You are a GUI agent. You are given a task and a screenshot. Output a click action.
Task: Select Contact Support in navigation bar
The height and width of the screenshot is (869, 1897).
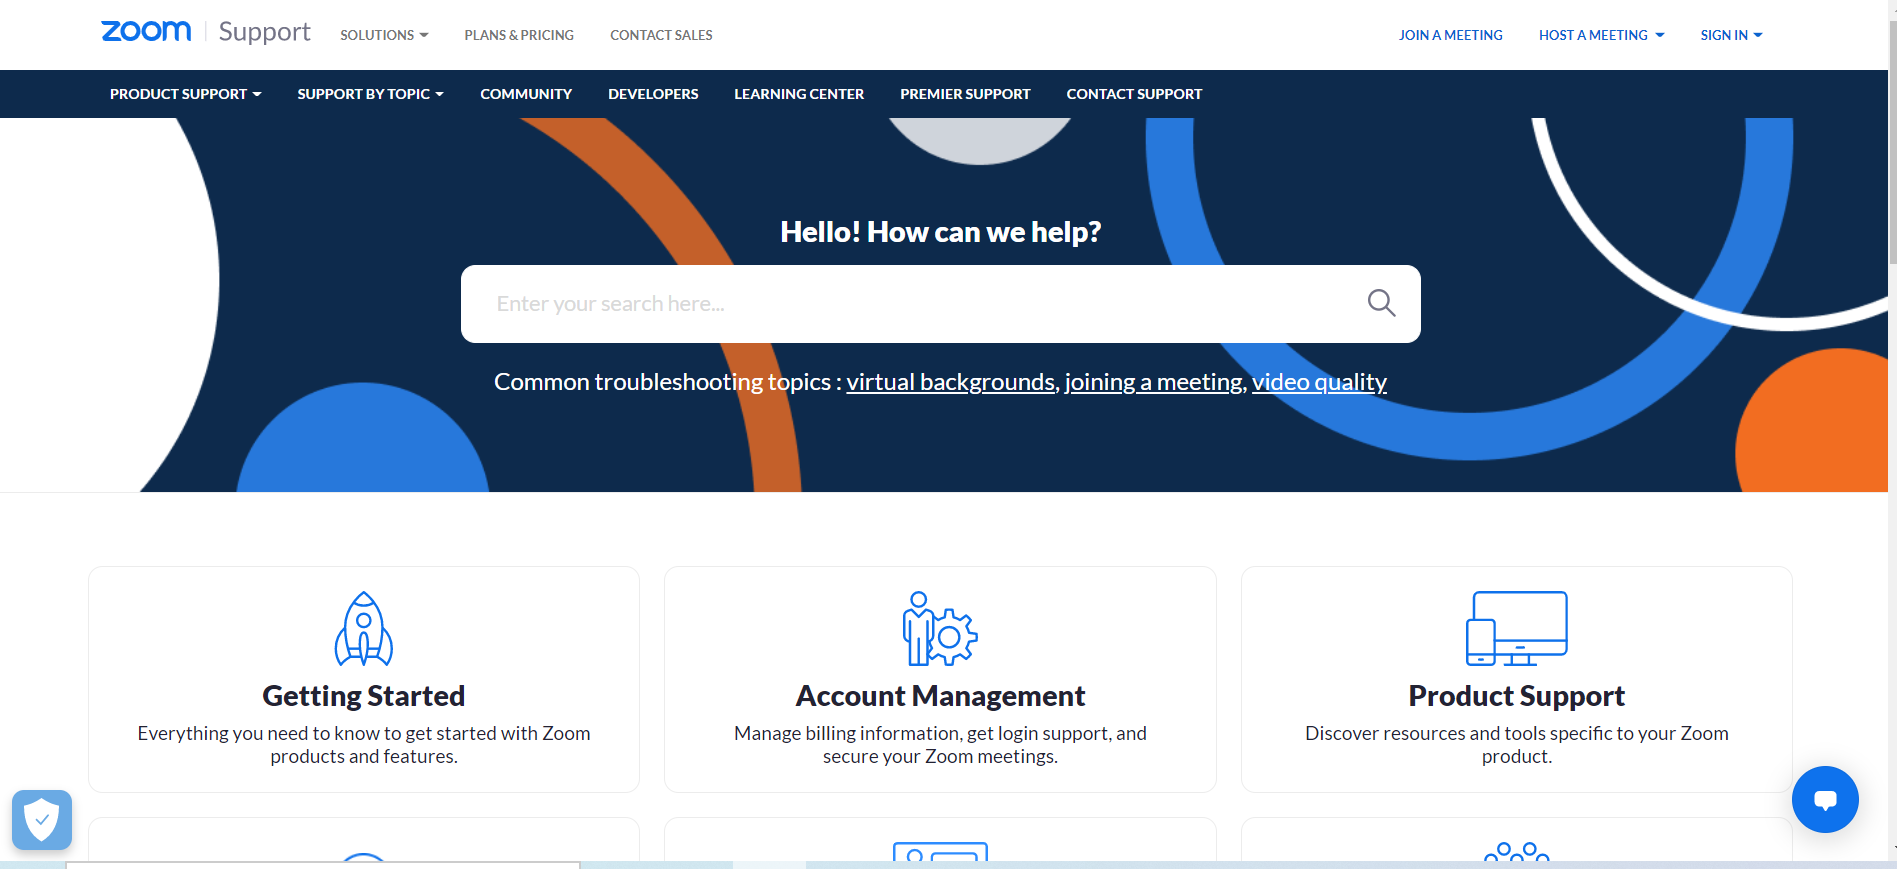coord(1134,94)
